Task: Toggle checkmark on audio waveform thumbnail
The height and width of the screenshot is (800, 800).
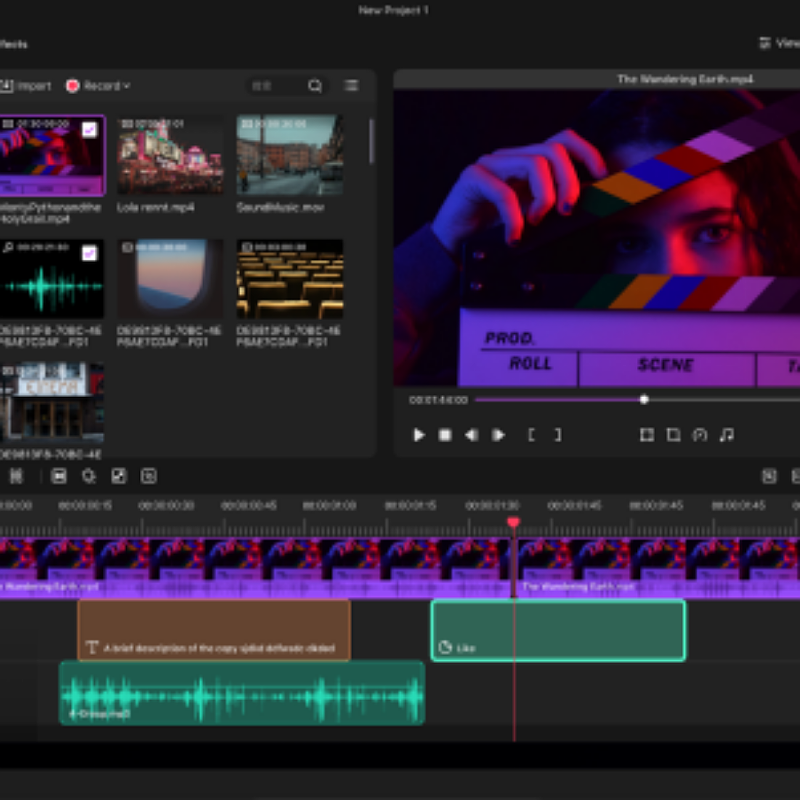Action: click(90, 253)
